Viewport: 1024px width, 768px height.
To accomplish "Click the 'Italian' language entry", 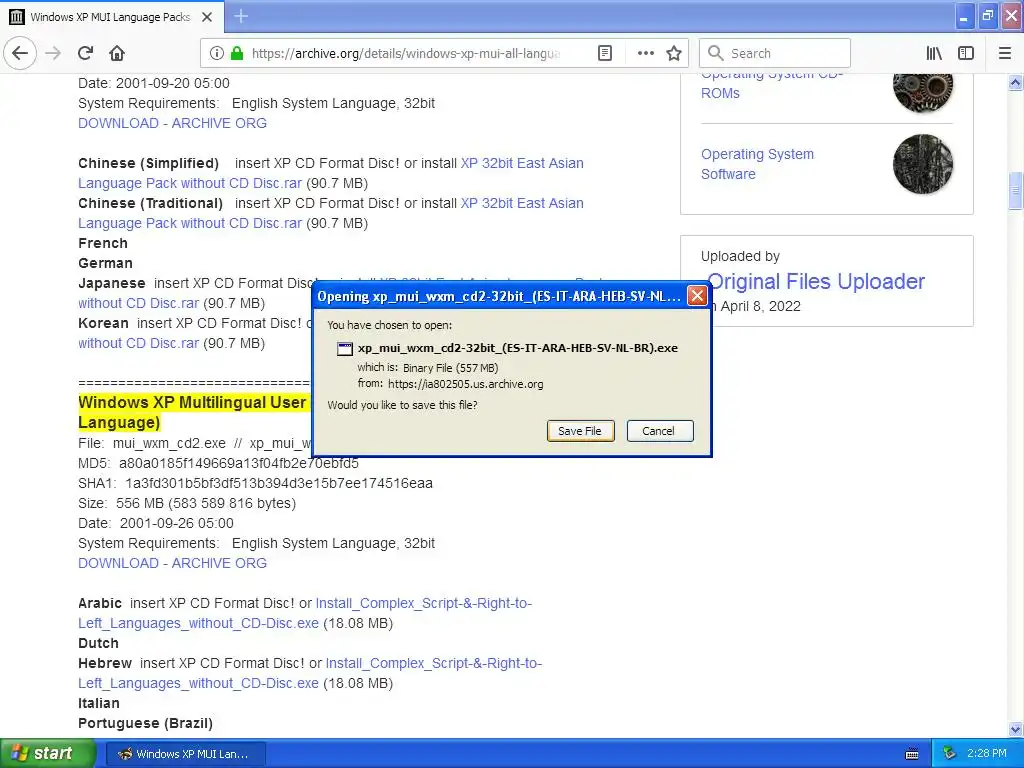I will pos(99,703).
